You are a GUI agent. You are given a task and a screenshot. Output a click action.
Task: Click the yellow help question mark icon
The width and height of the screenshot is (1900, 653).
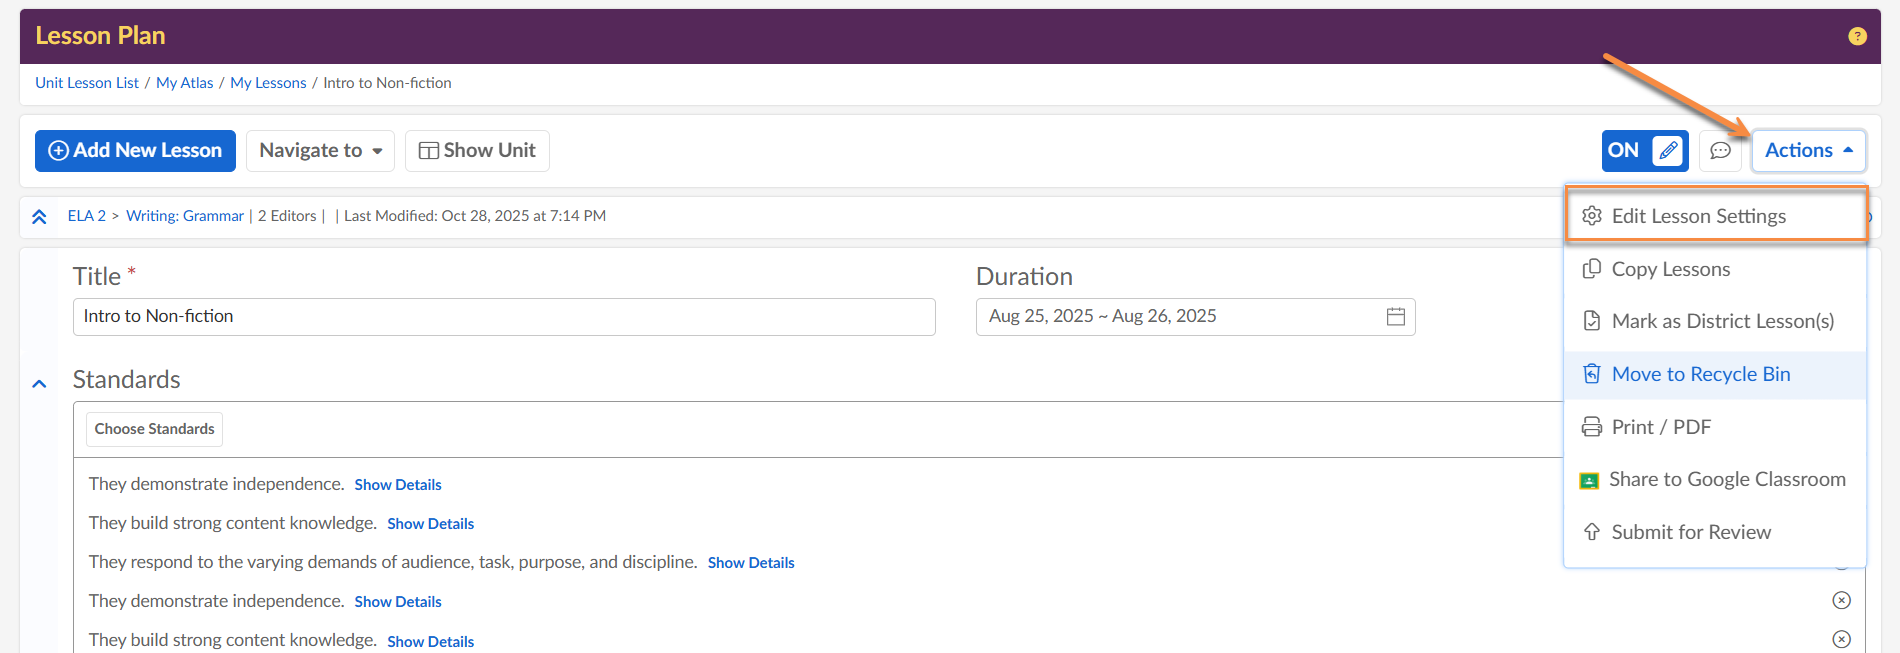pyautogui.click(x=1857, y=36)
